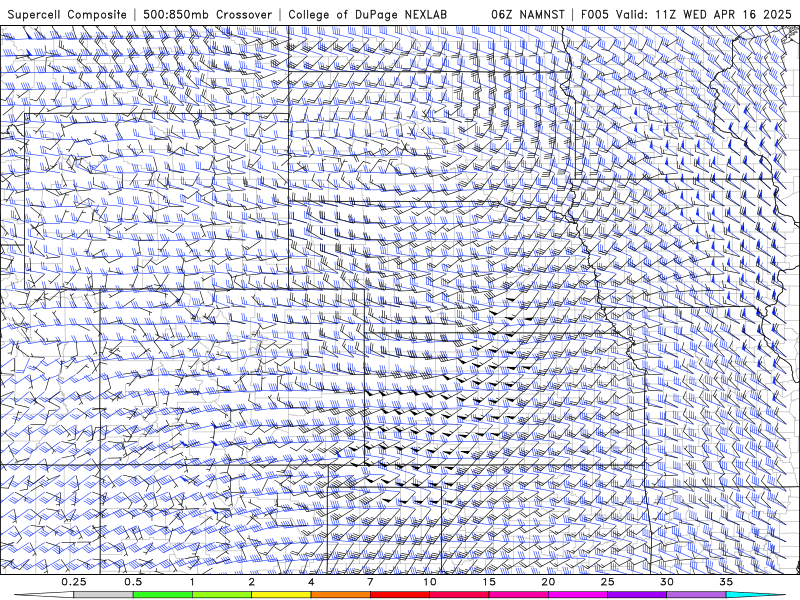Click the 'Supercell Composite' title text
Screen dimensions: 800x600
click(x=67, y=14)
